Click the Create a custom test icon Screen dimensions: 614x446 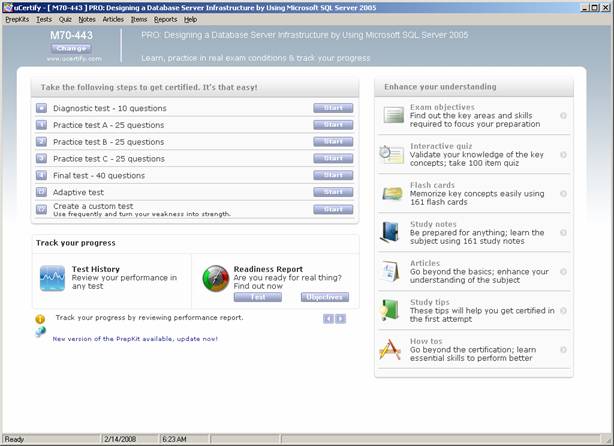(41, 209)
